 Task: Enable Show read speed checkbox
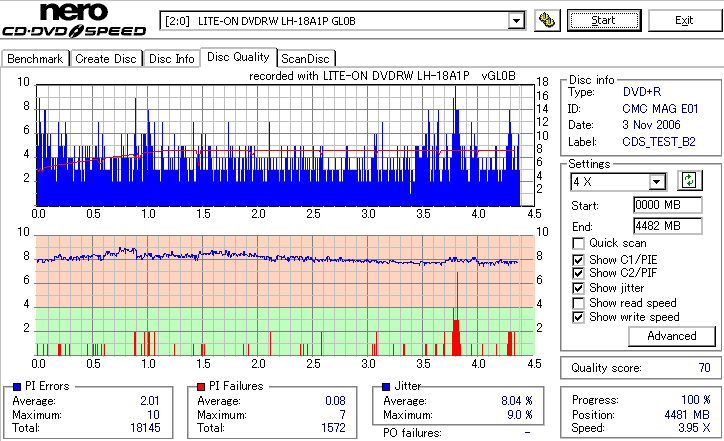[x=578, y=303]
